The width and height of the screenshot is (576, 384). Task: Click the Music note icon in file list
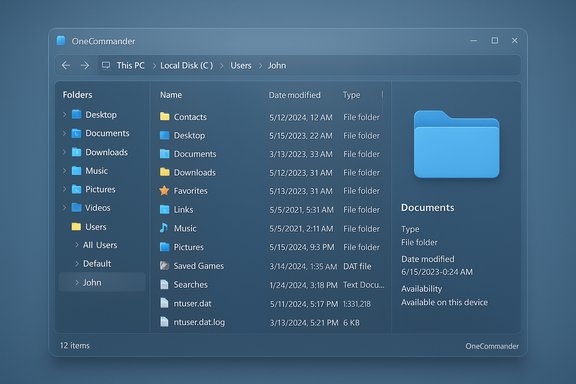164,228
